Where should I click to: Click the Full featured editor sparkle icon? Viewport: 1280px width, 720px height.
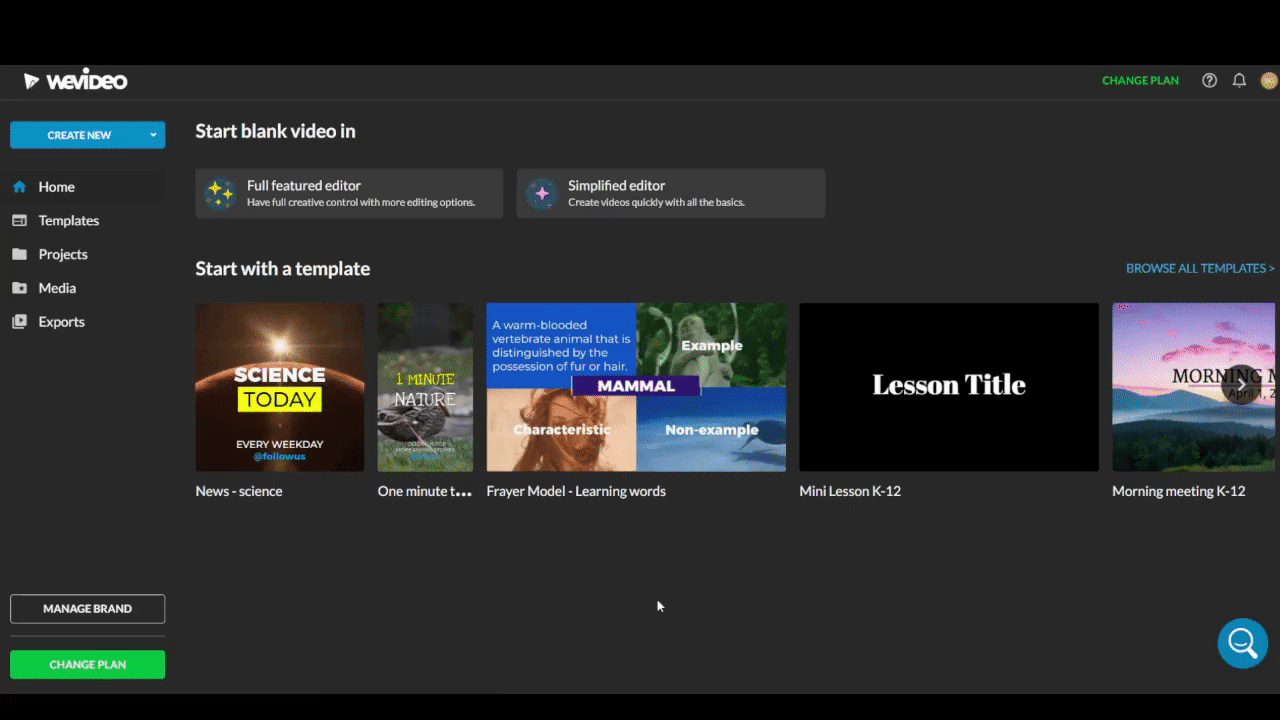coord(220,193)
